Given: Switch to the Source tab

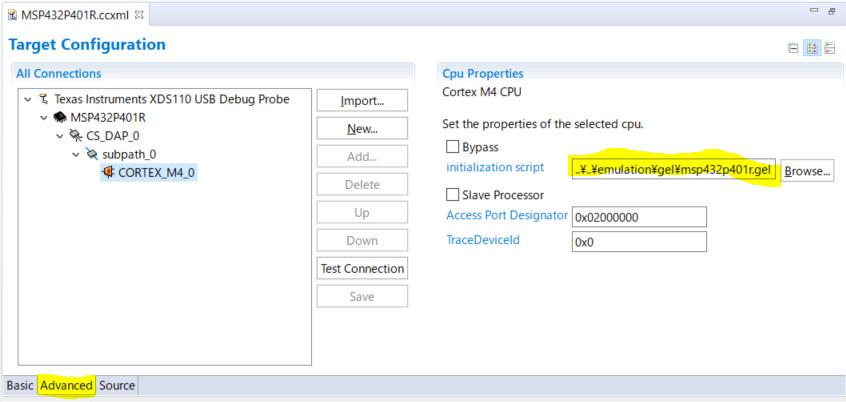Looking at the screenshot, I should [117, 385].
